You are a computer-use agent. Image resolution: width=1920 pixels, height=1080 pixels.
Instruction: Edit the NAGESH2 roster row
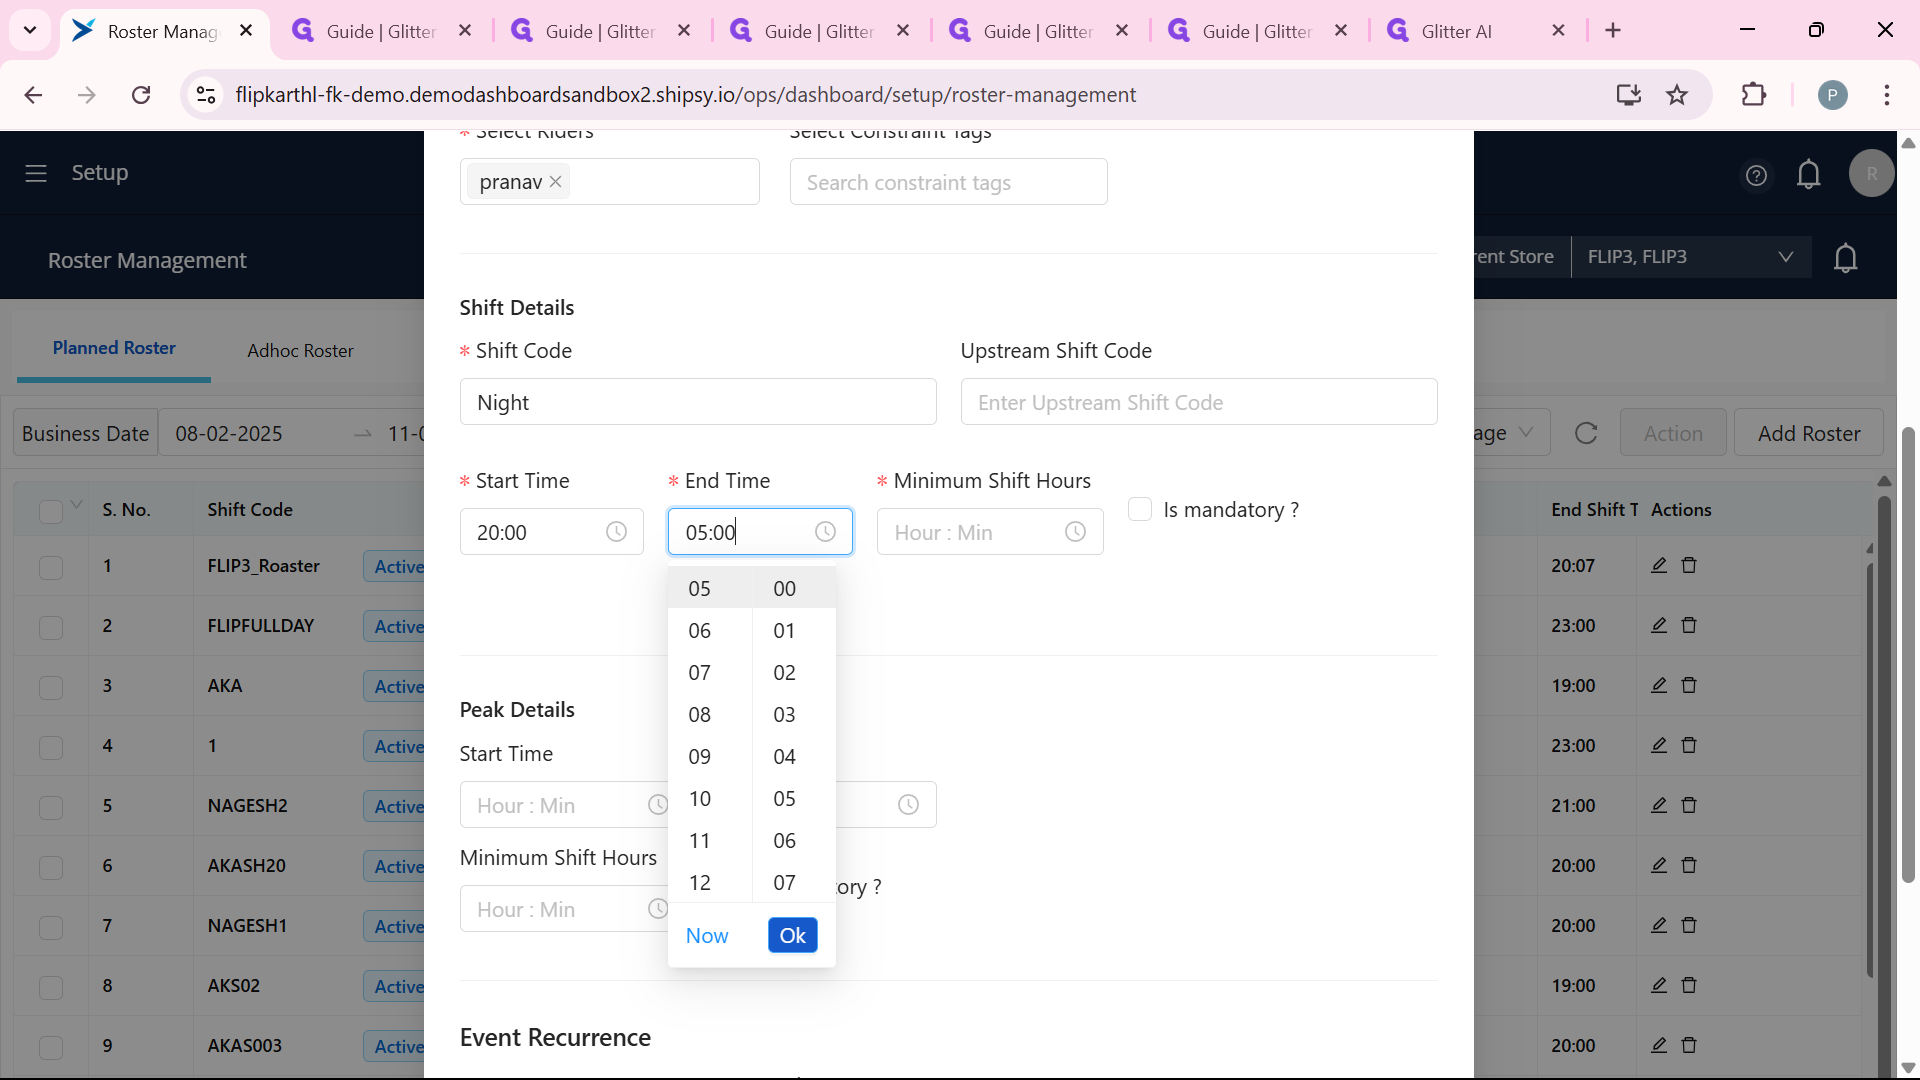1659,805
